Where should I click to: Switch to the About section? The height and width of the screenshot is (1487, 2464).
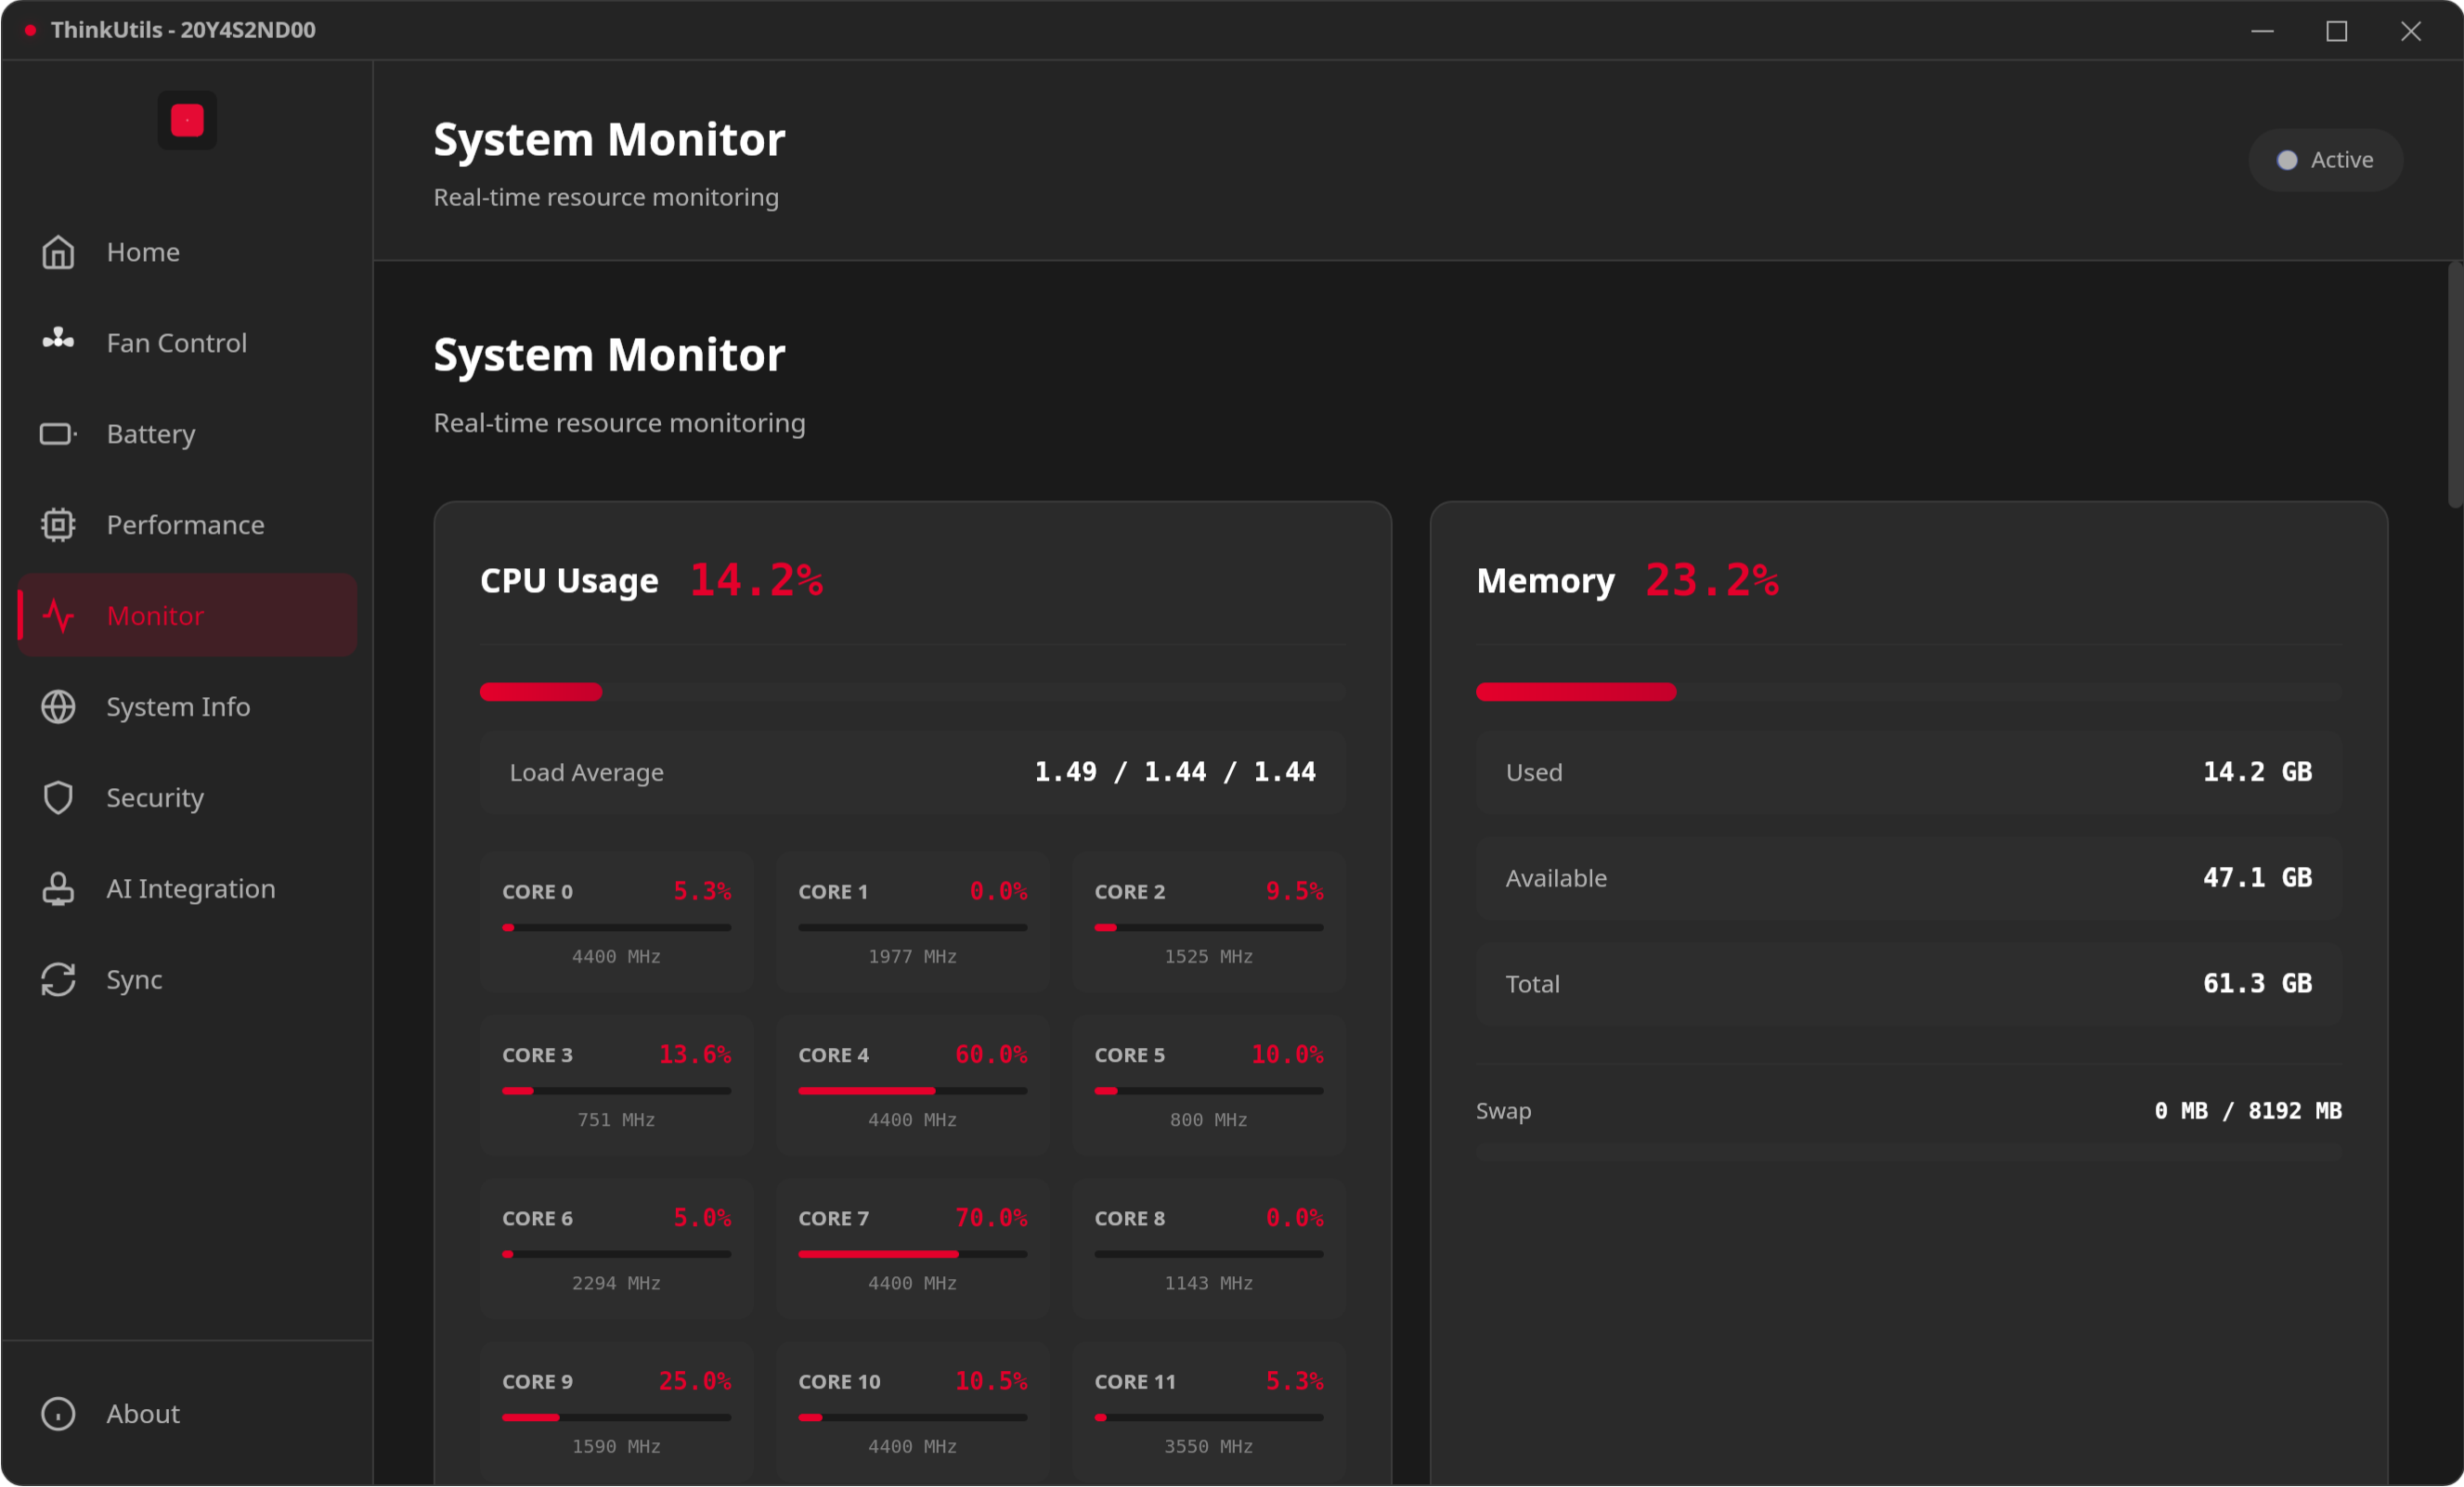pos(142,1413)
